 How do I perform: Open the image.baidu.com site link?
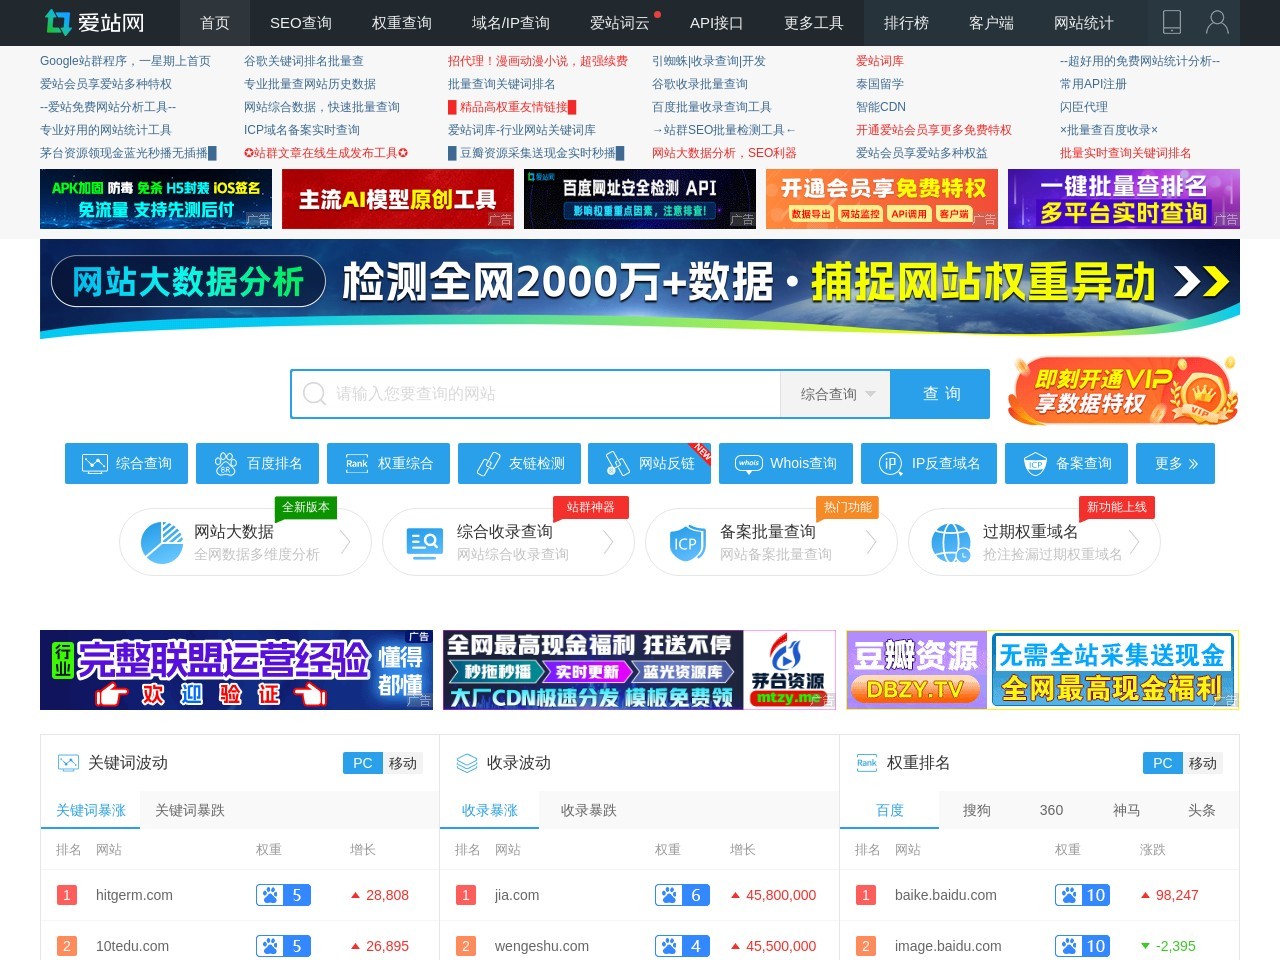[x=948, y=946]
